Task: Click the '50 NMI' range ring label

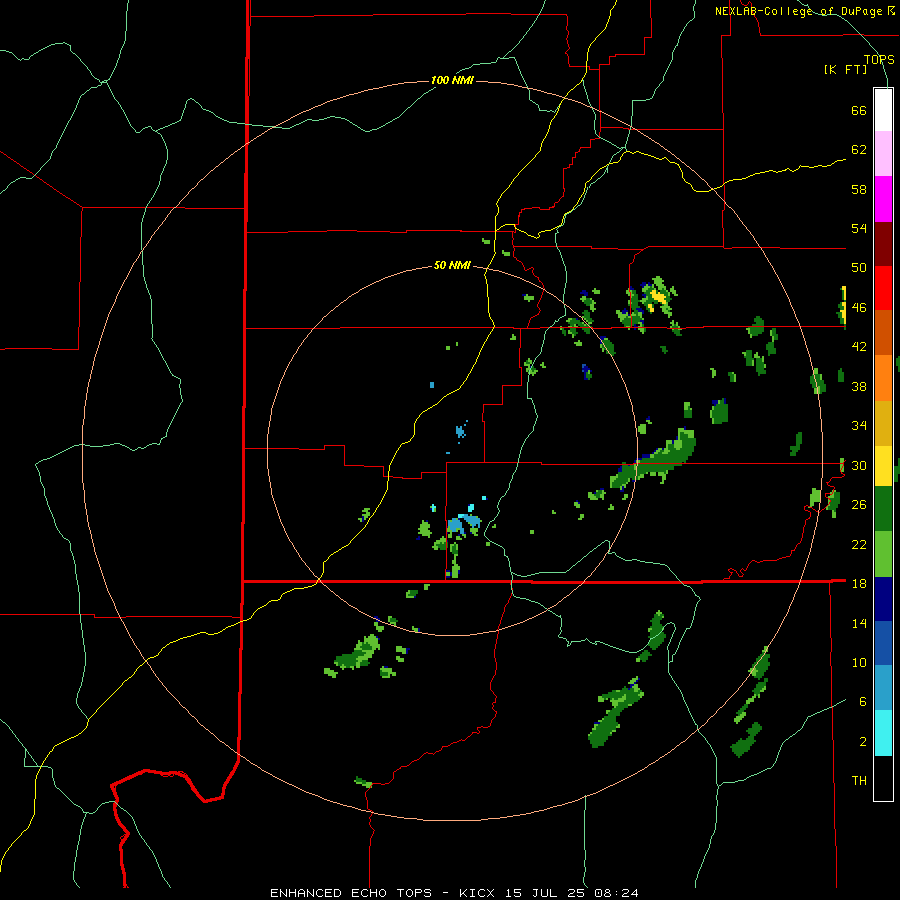Action: pos(452,265)
